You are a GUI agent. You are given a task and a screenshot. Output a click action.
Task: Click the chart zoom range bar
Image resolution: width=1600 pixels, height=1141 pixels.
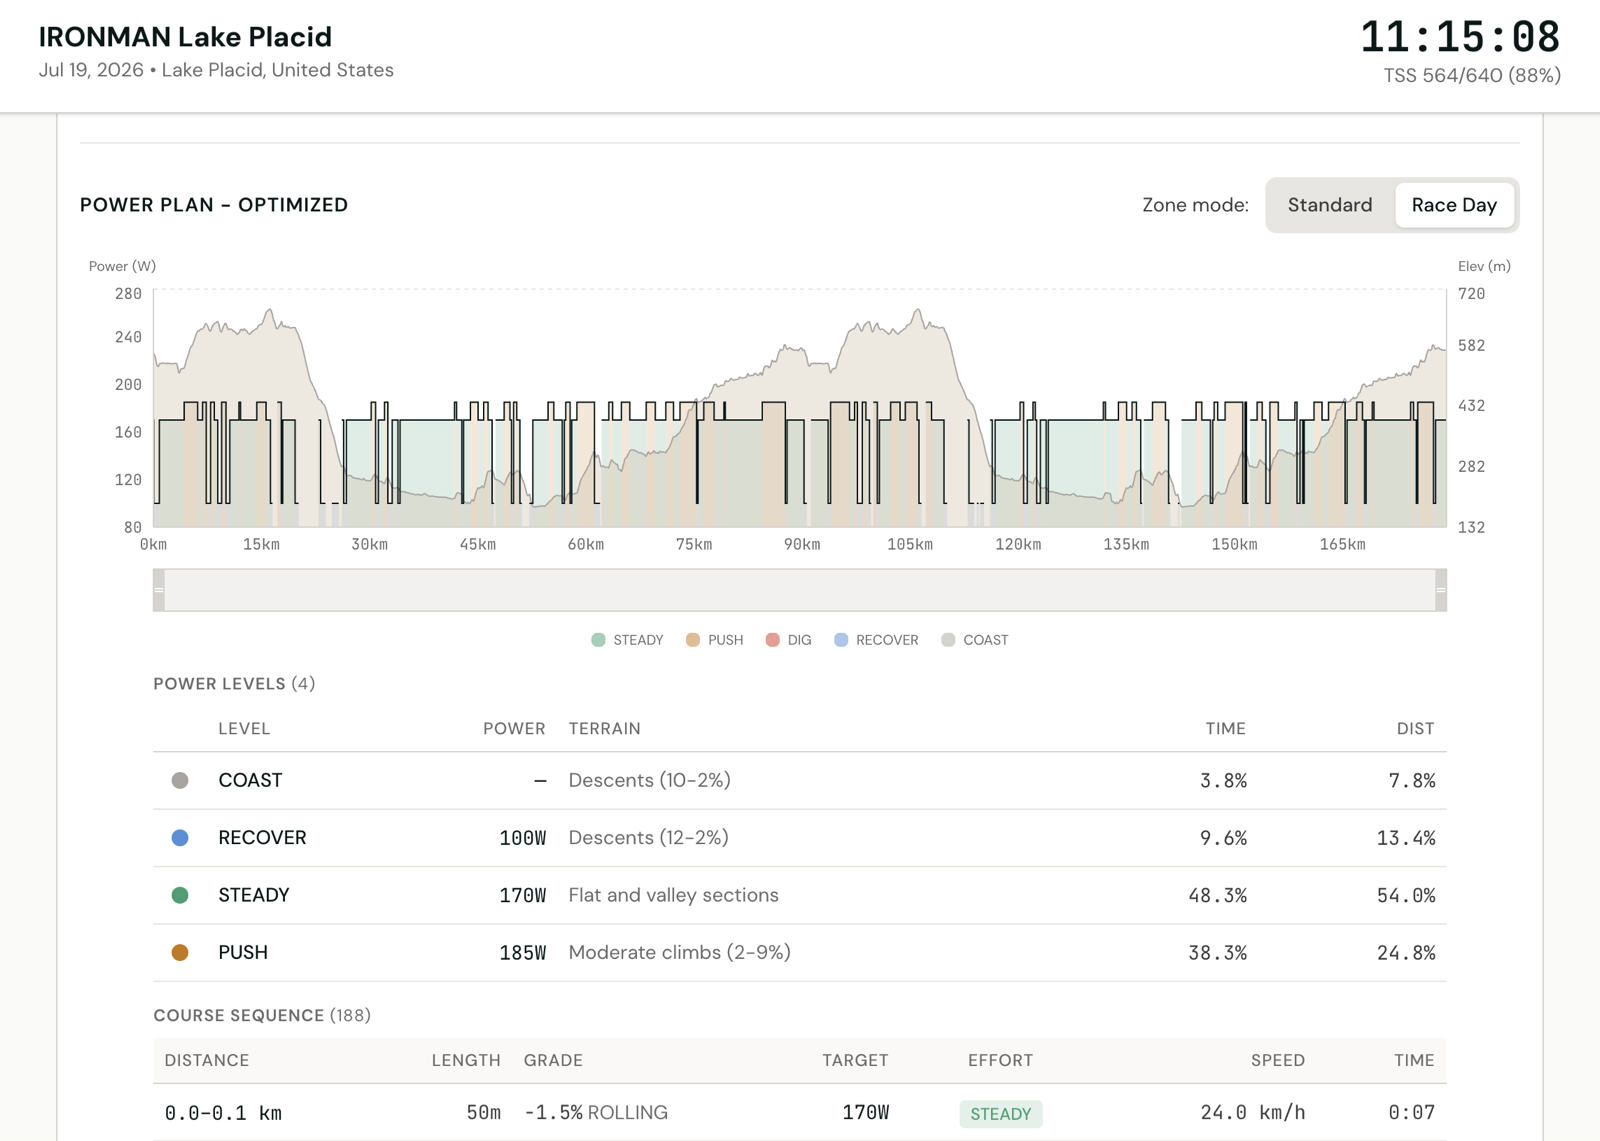(800, 590)
